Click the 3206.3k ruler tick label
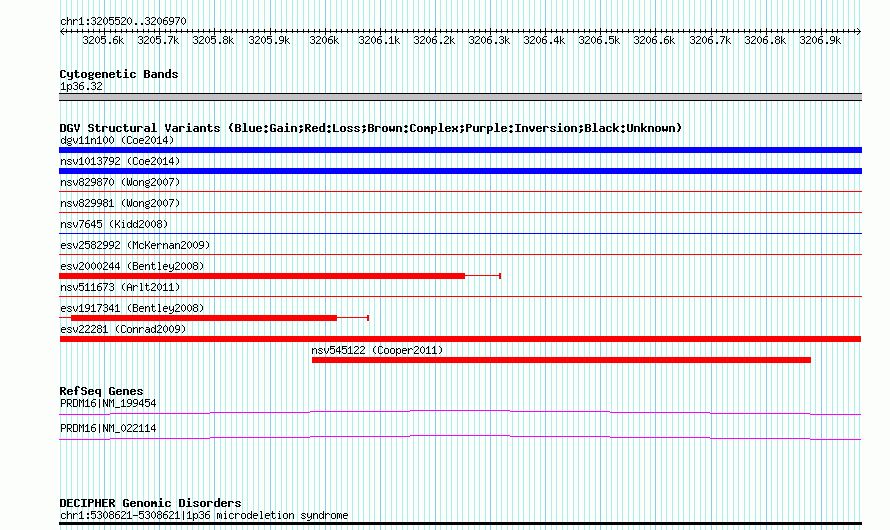The image size is (890, 530). [489, 40]
